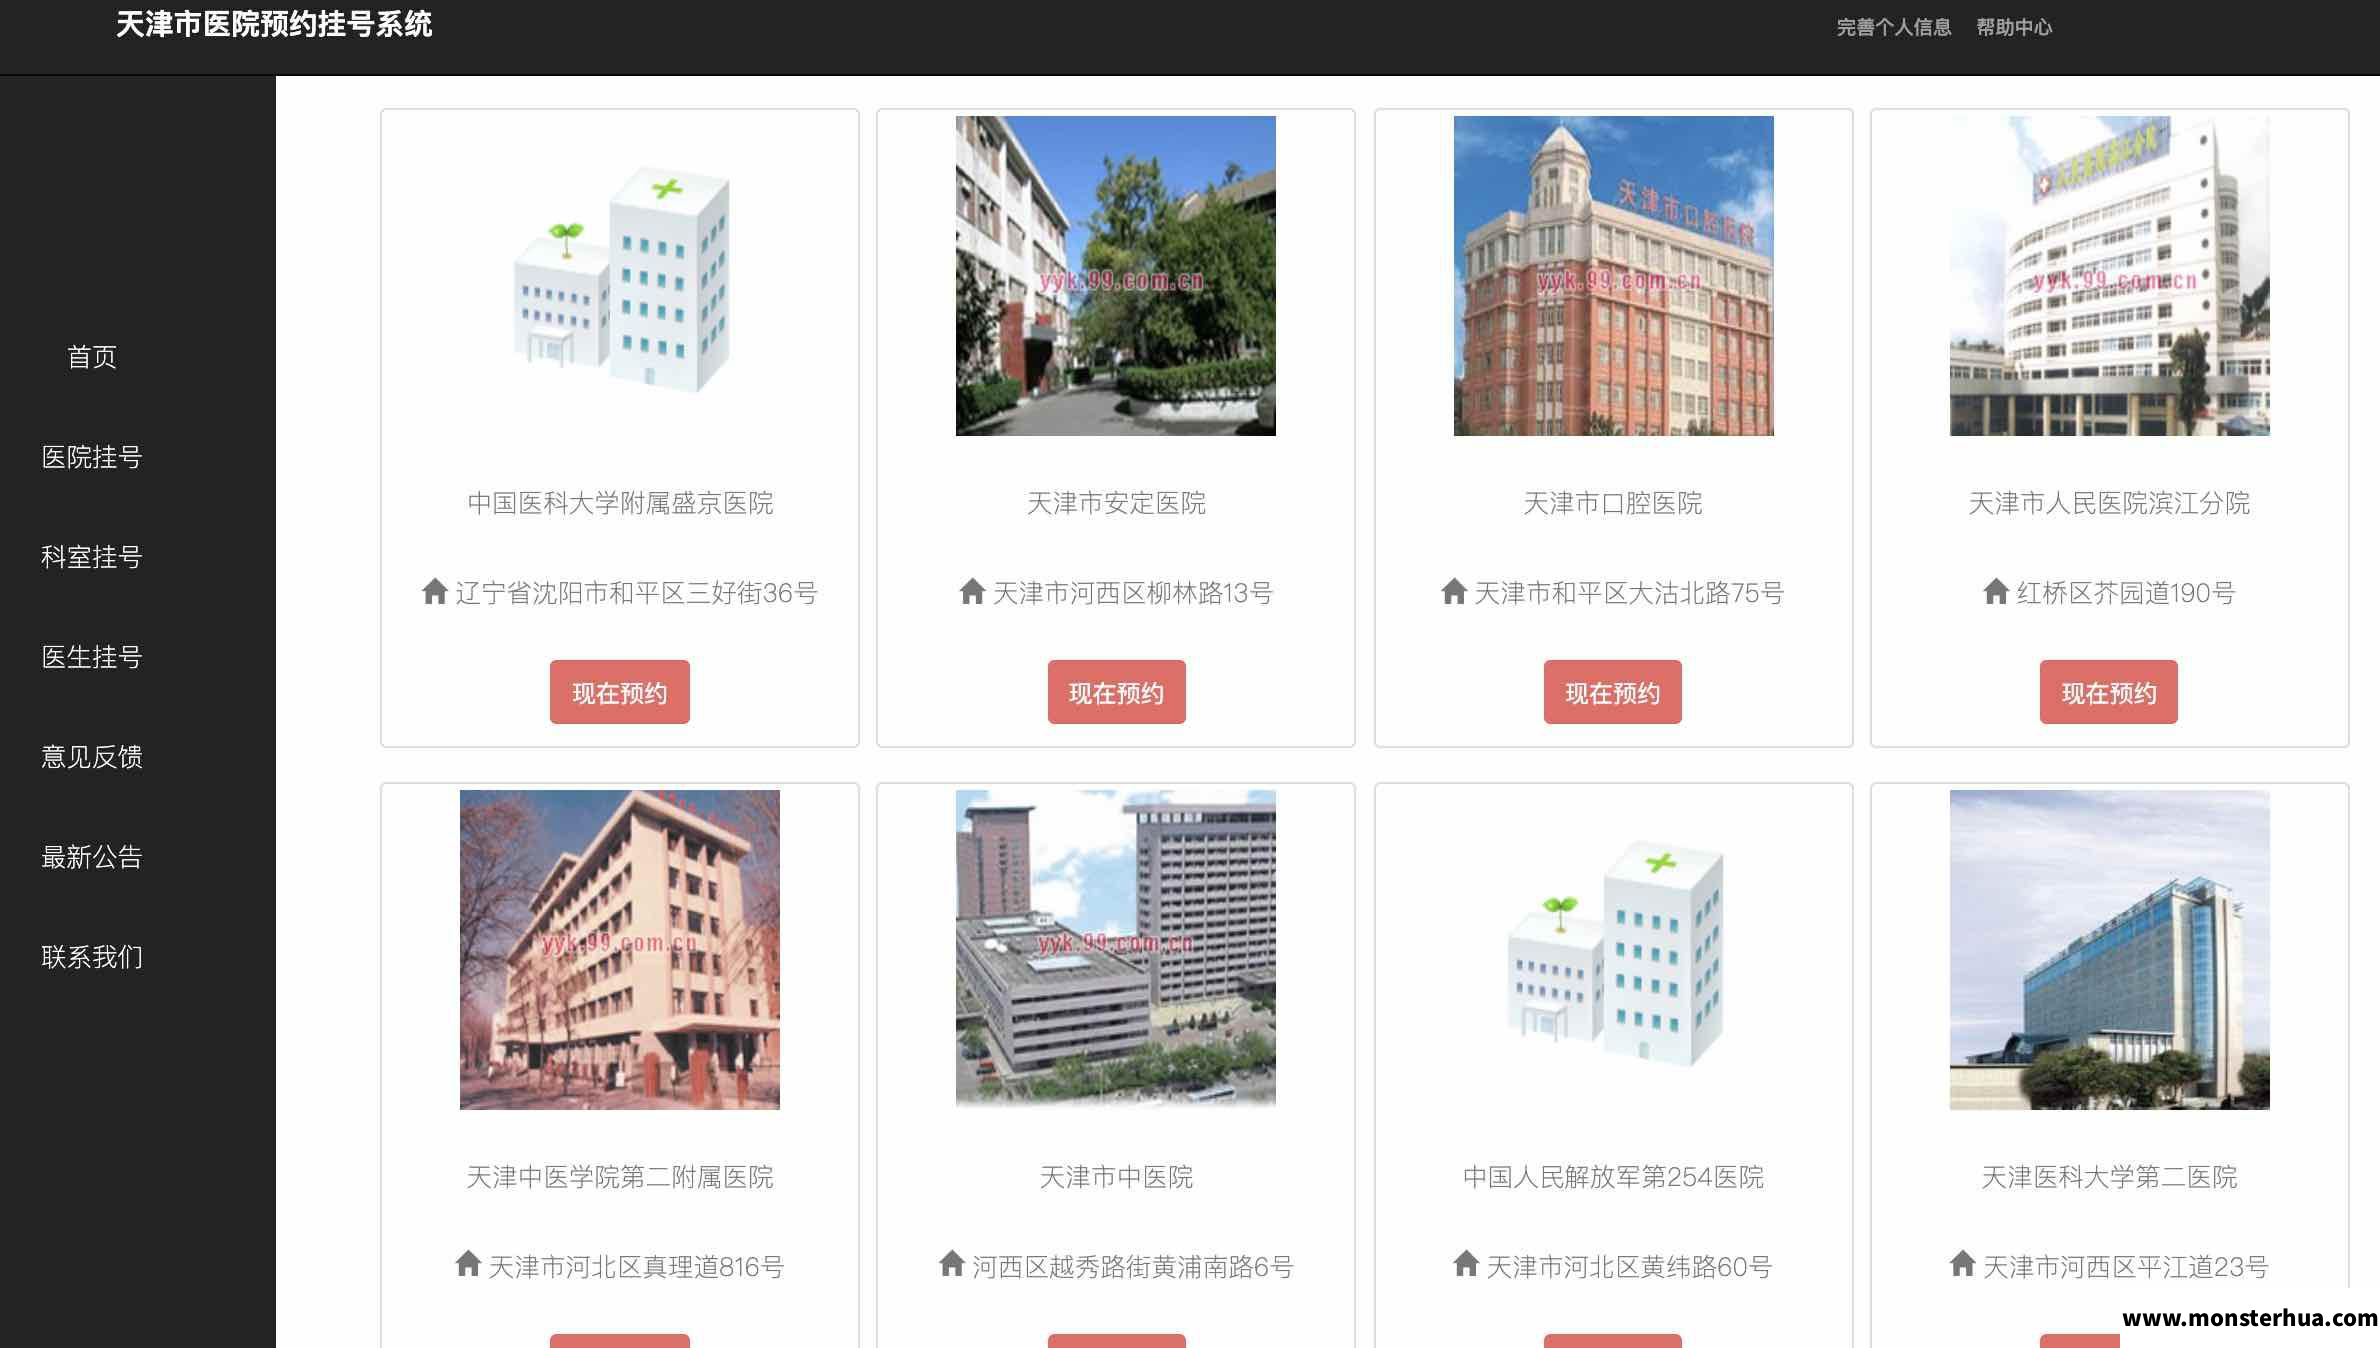Image resolution: width=2380 pixels, height=1348 pixels.
Task: Click 现在预约 for 天津市人民医院滨江分院
Action: (x=2109, y=692)
